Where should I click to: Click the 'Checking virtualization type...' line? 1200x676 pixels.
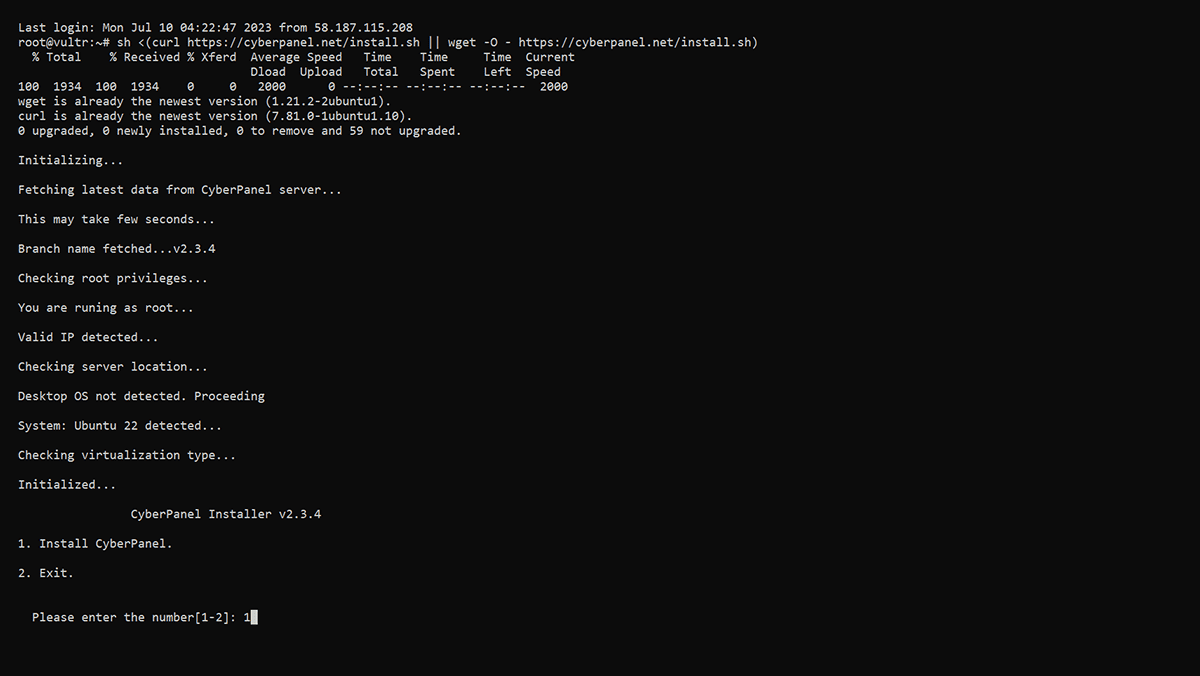127,455
